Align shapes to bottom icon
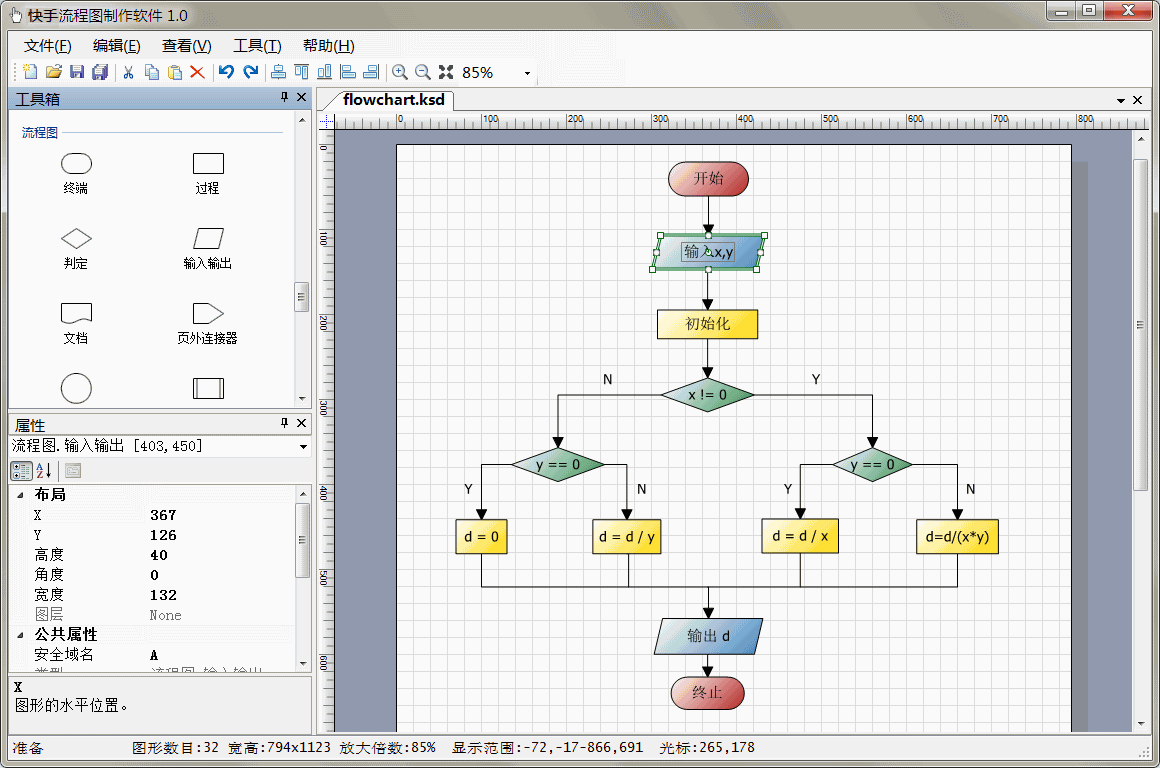 324,72
